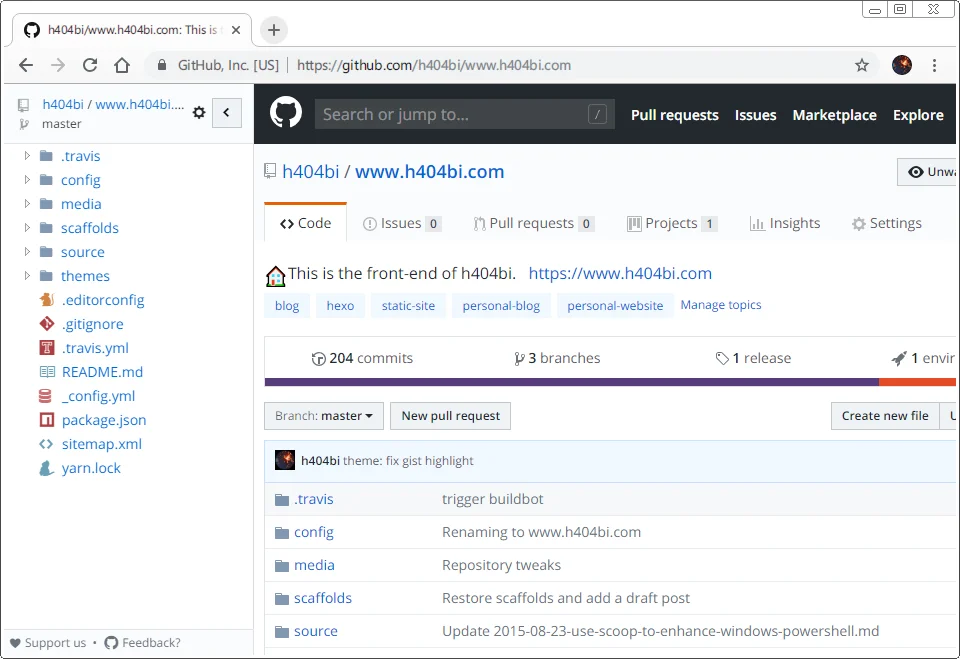
Task: Click the GitHub Octocat logo in header
Action: [x=286, y=114]
